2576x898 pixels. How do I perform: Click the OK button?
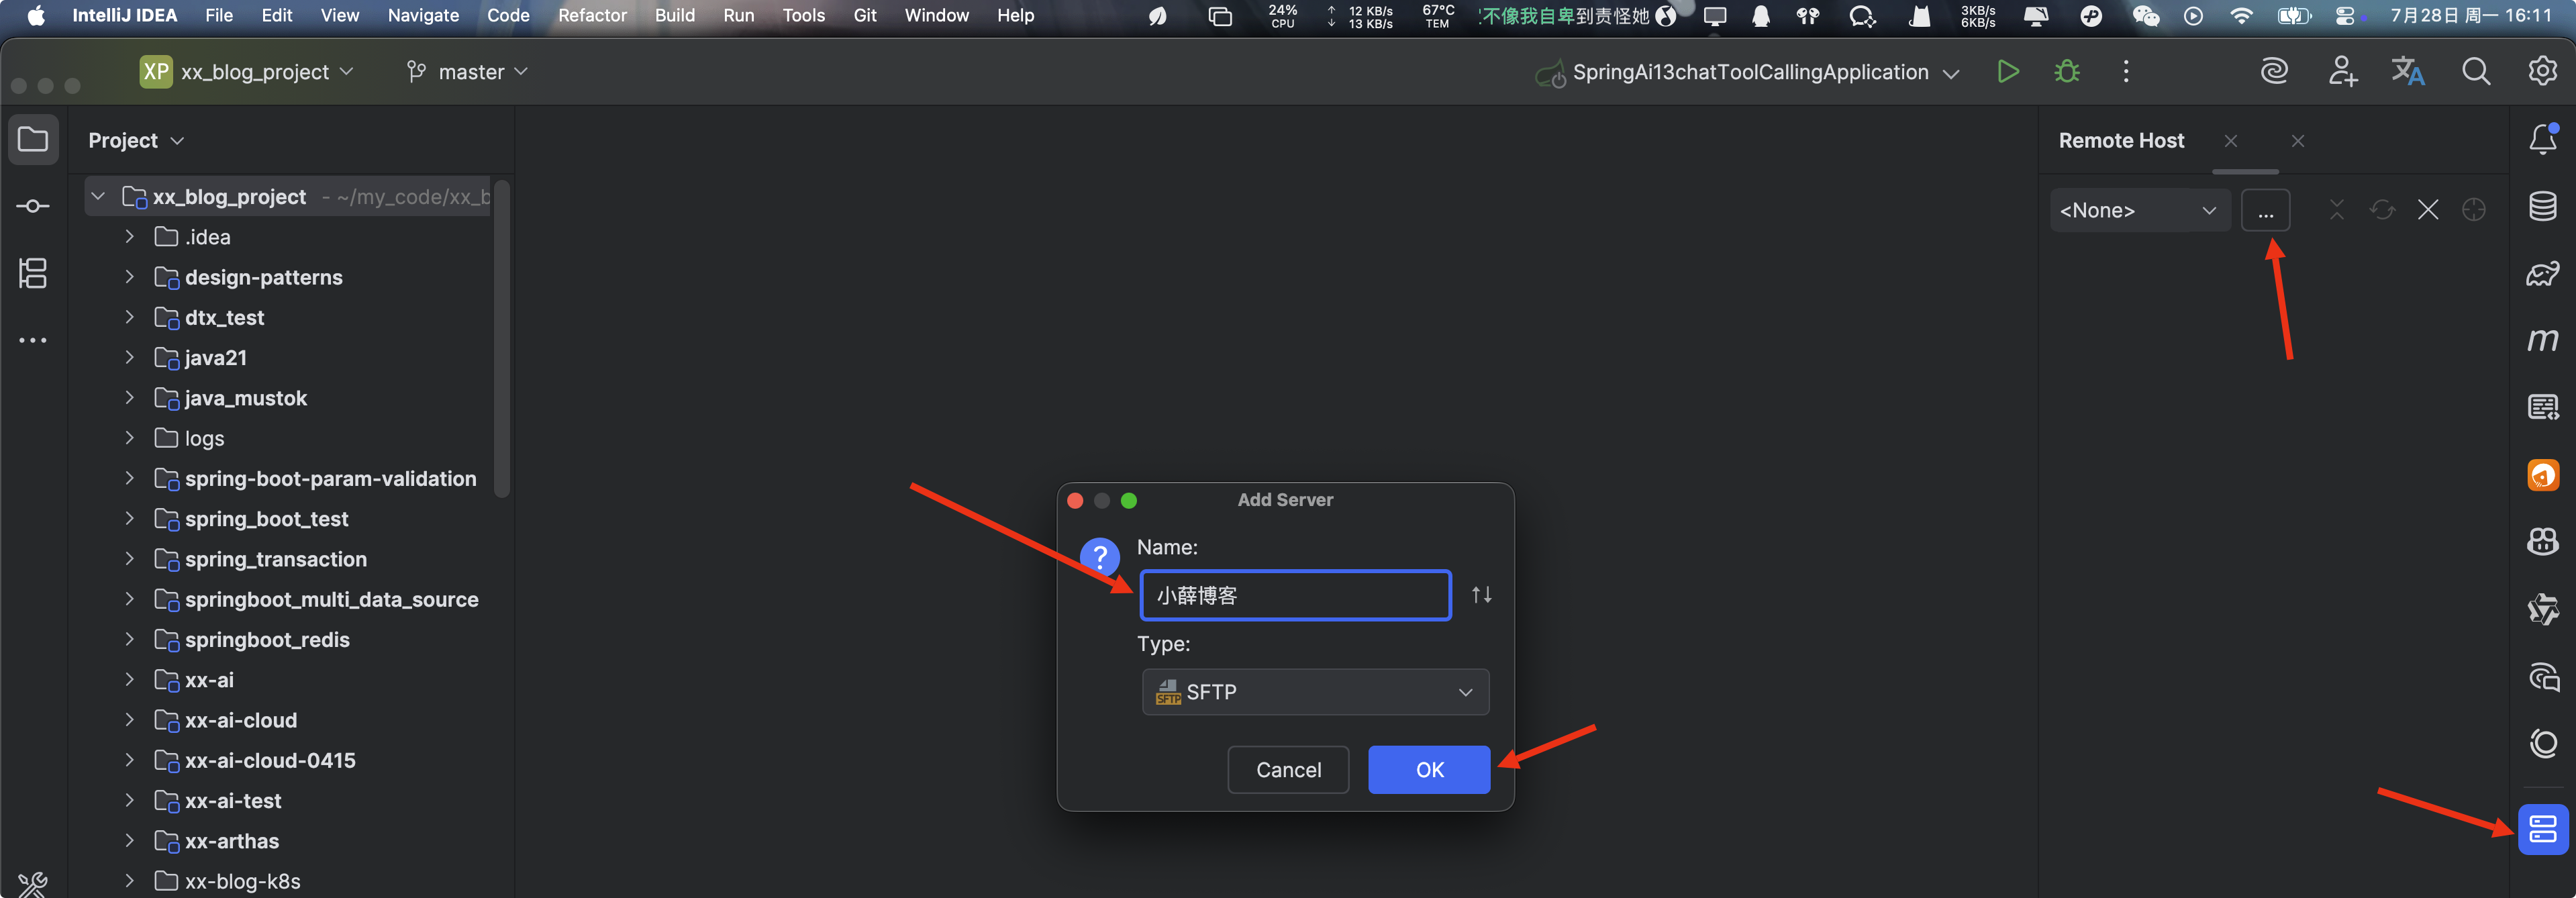(1428, 770)
